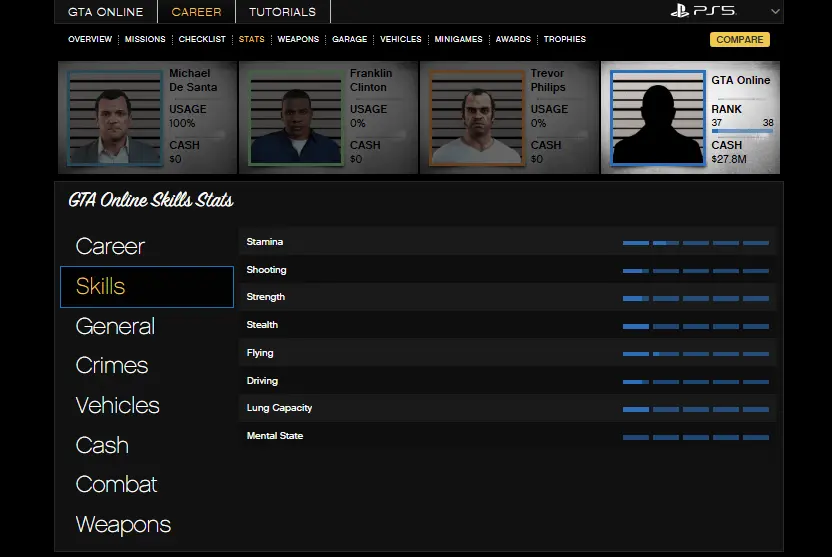Open the Overview sub-navigation link
Image resolution: width=832 pixels, height=557 pixels.
click(90, 40)
